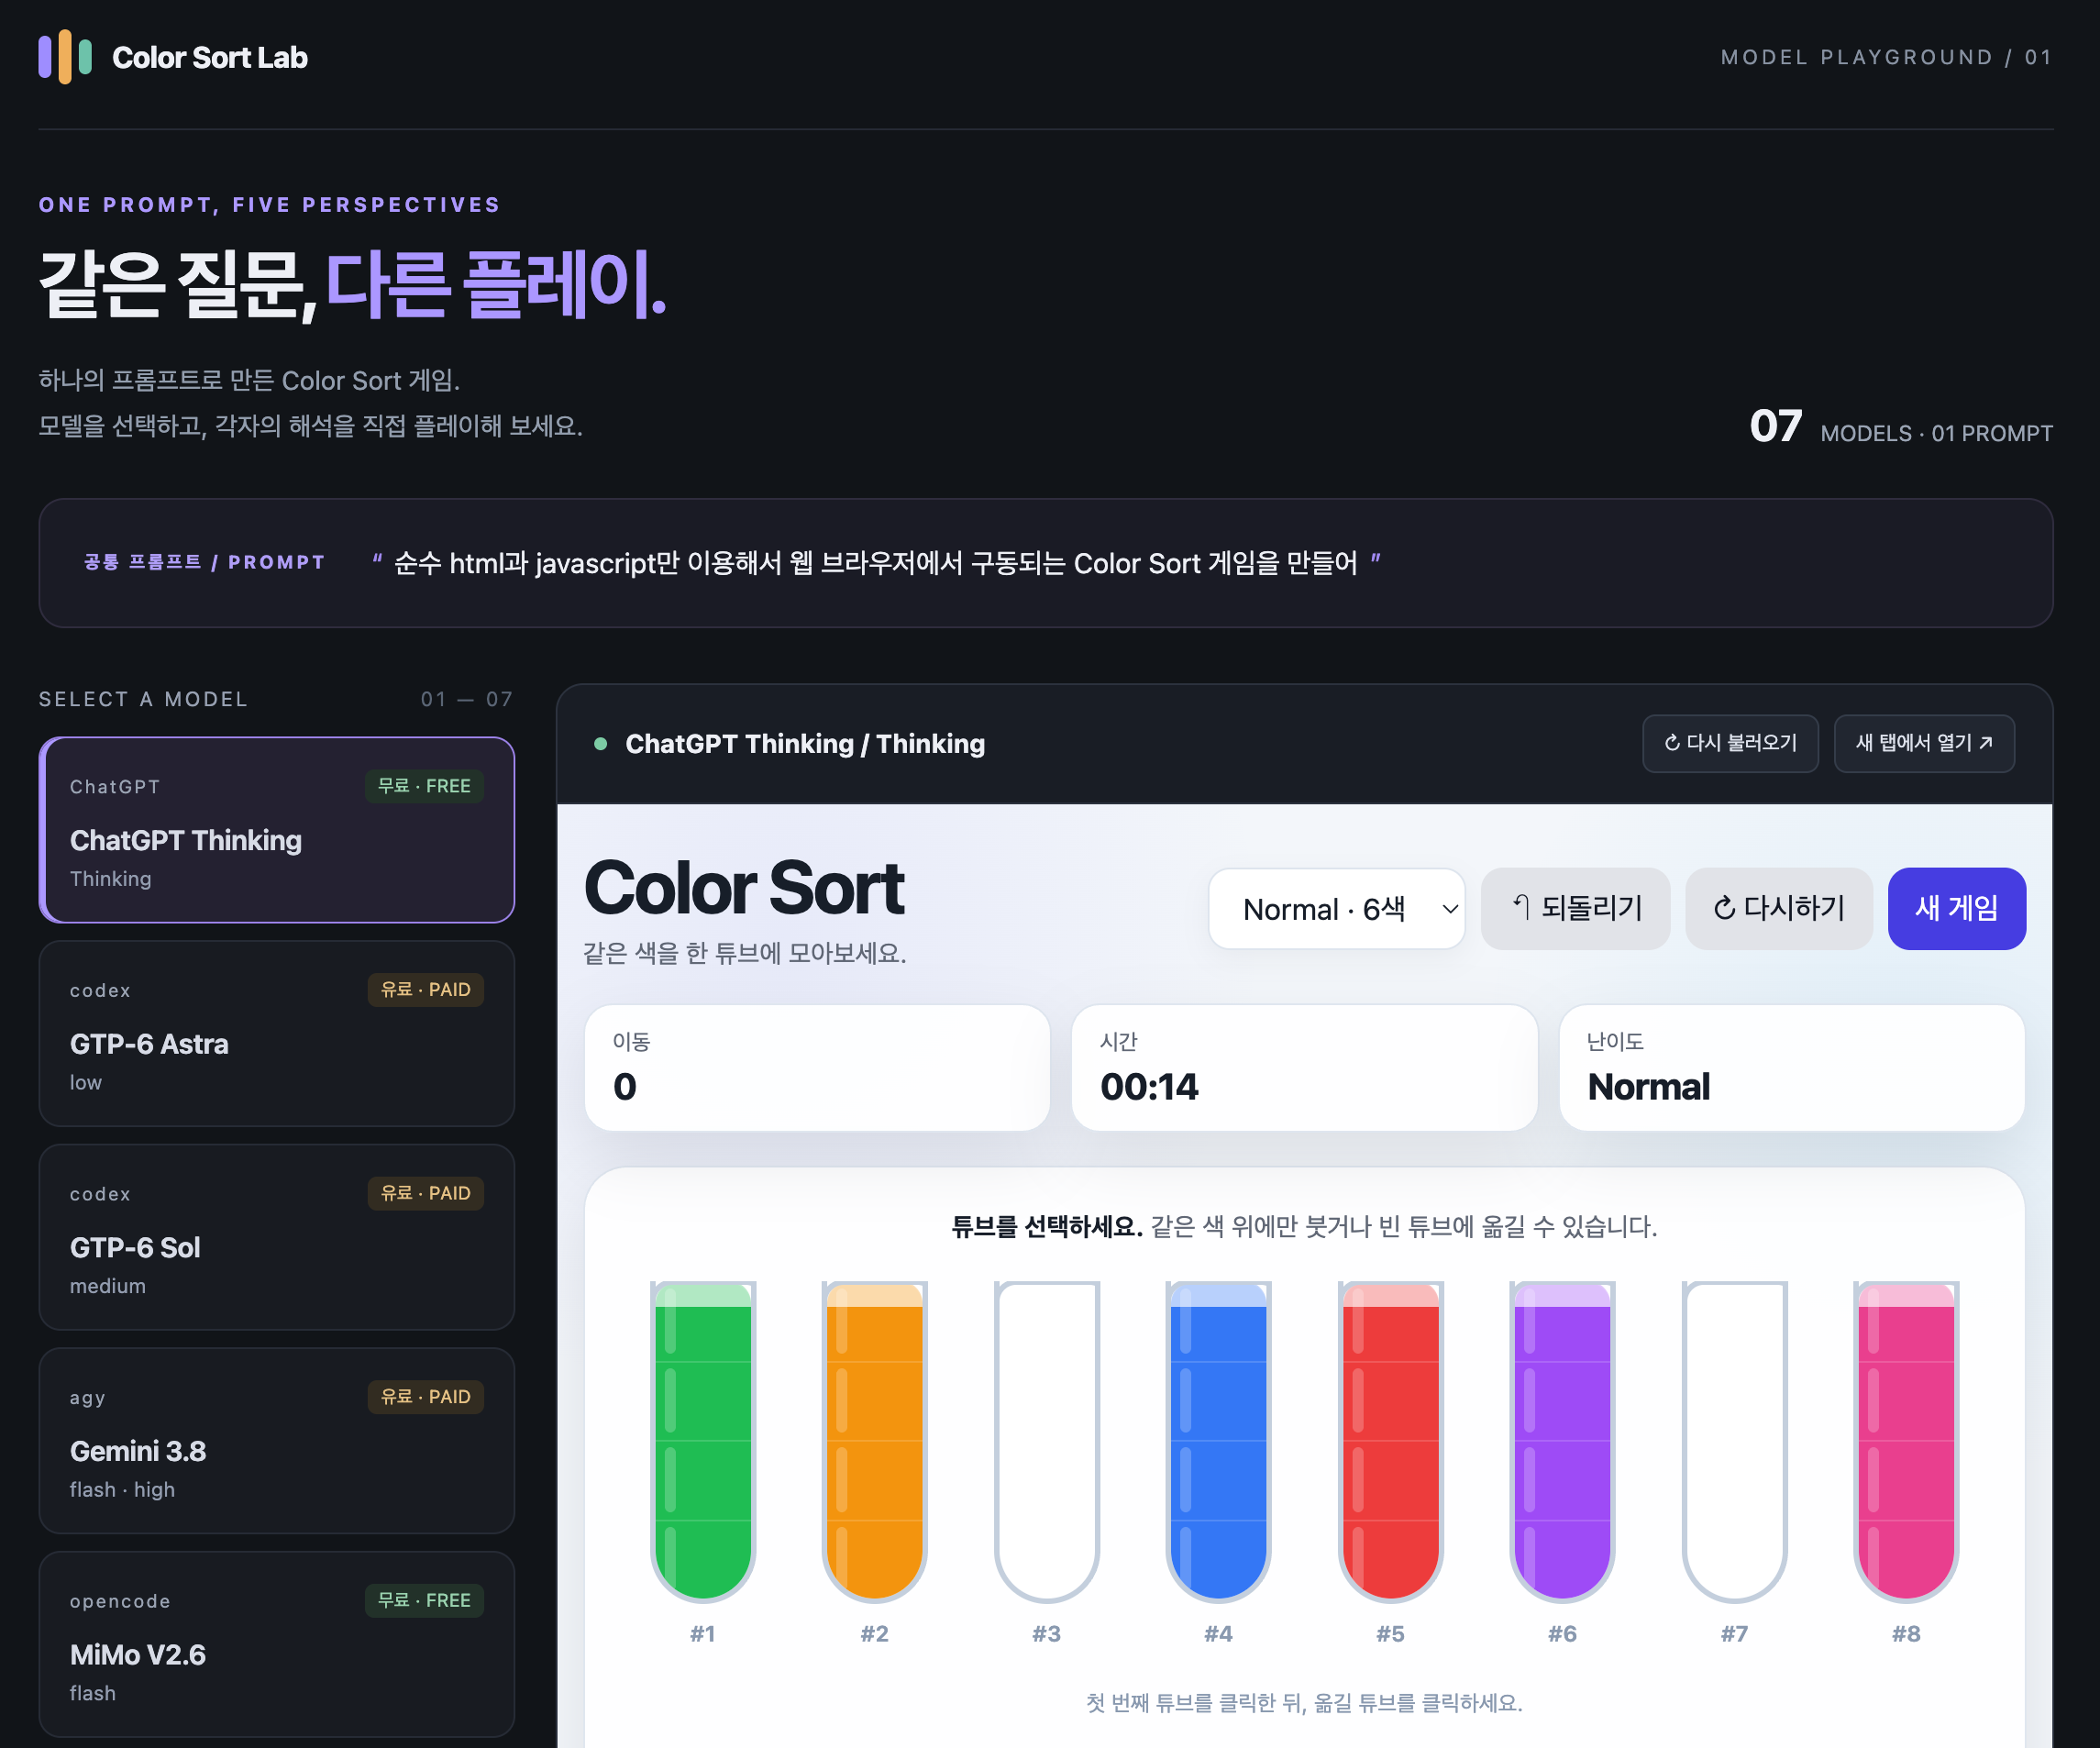The image size is (2100, 1748).
Task: Select the purple tube #6
Action: (x=1562, y=1441)
